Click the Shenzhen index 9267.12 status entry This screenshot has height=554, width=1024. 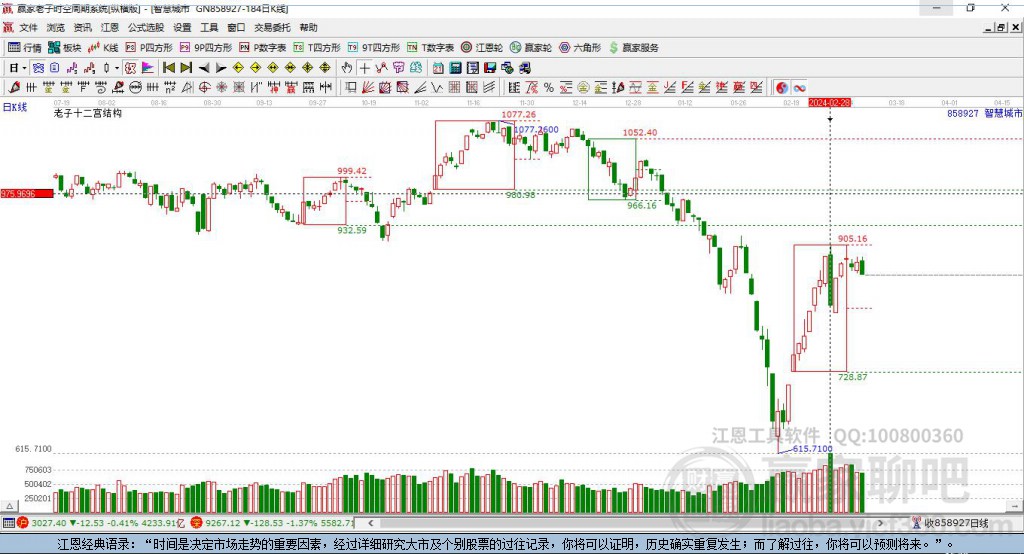point(273,523)
